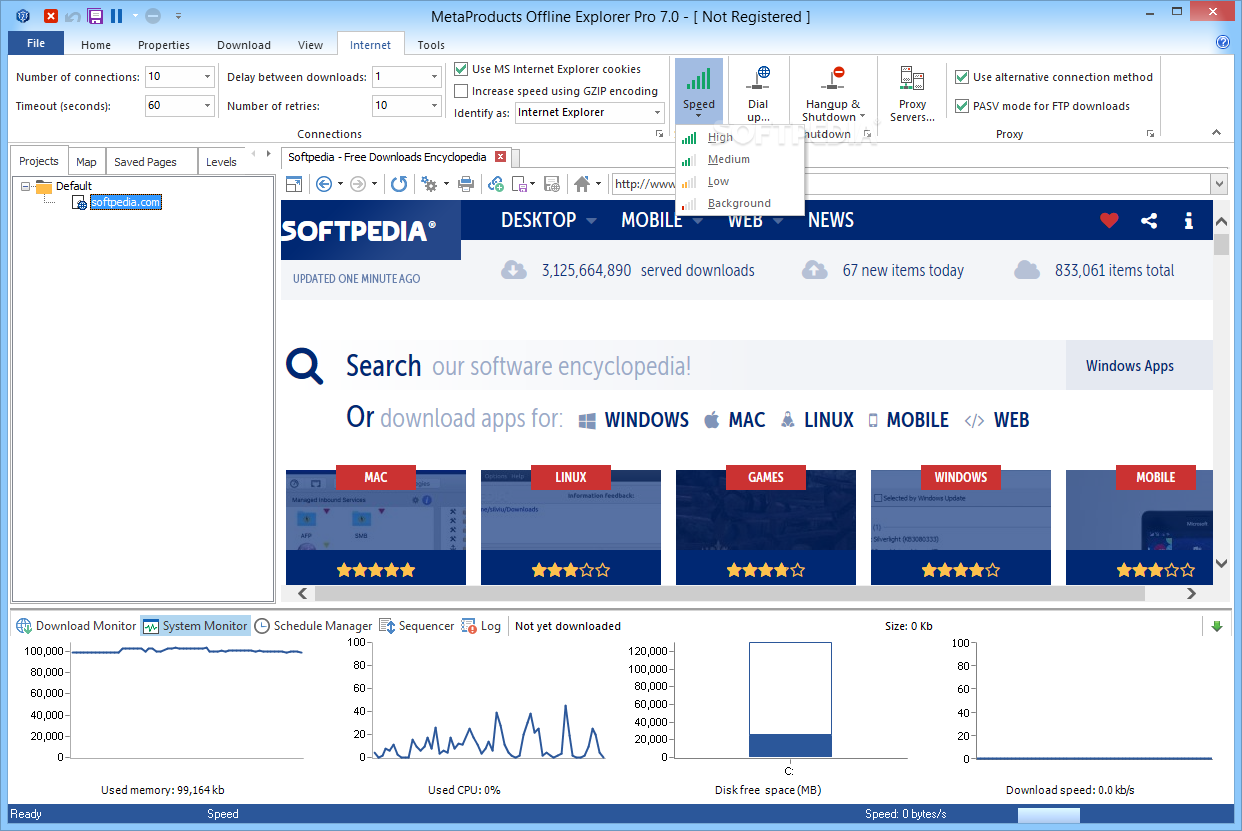Open Number of connections dropdown
The width and height of the screenshot is (1242, 831).
(x=207, y=77)
